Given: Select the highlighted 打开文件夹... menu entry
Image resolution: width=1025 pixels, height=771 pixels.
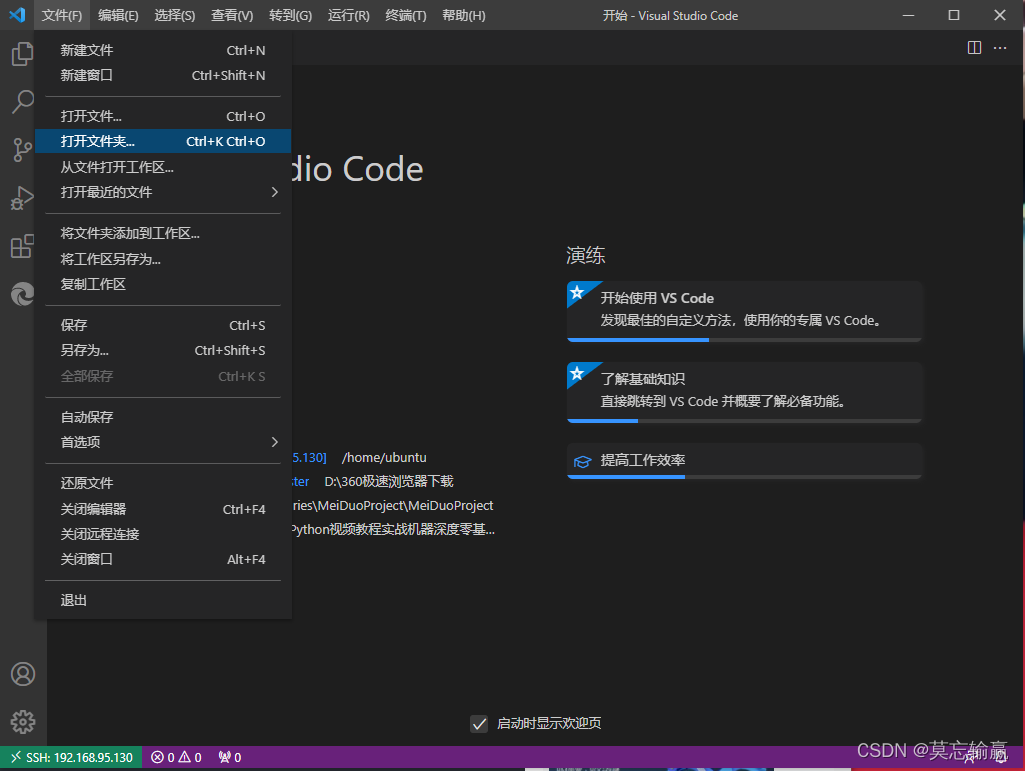Looking at the screenshot, I should point(163,141).
